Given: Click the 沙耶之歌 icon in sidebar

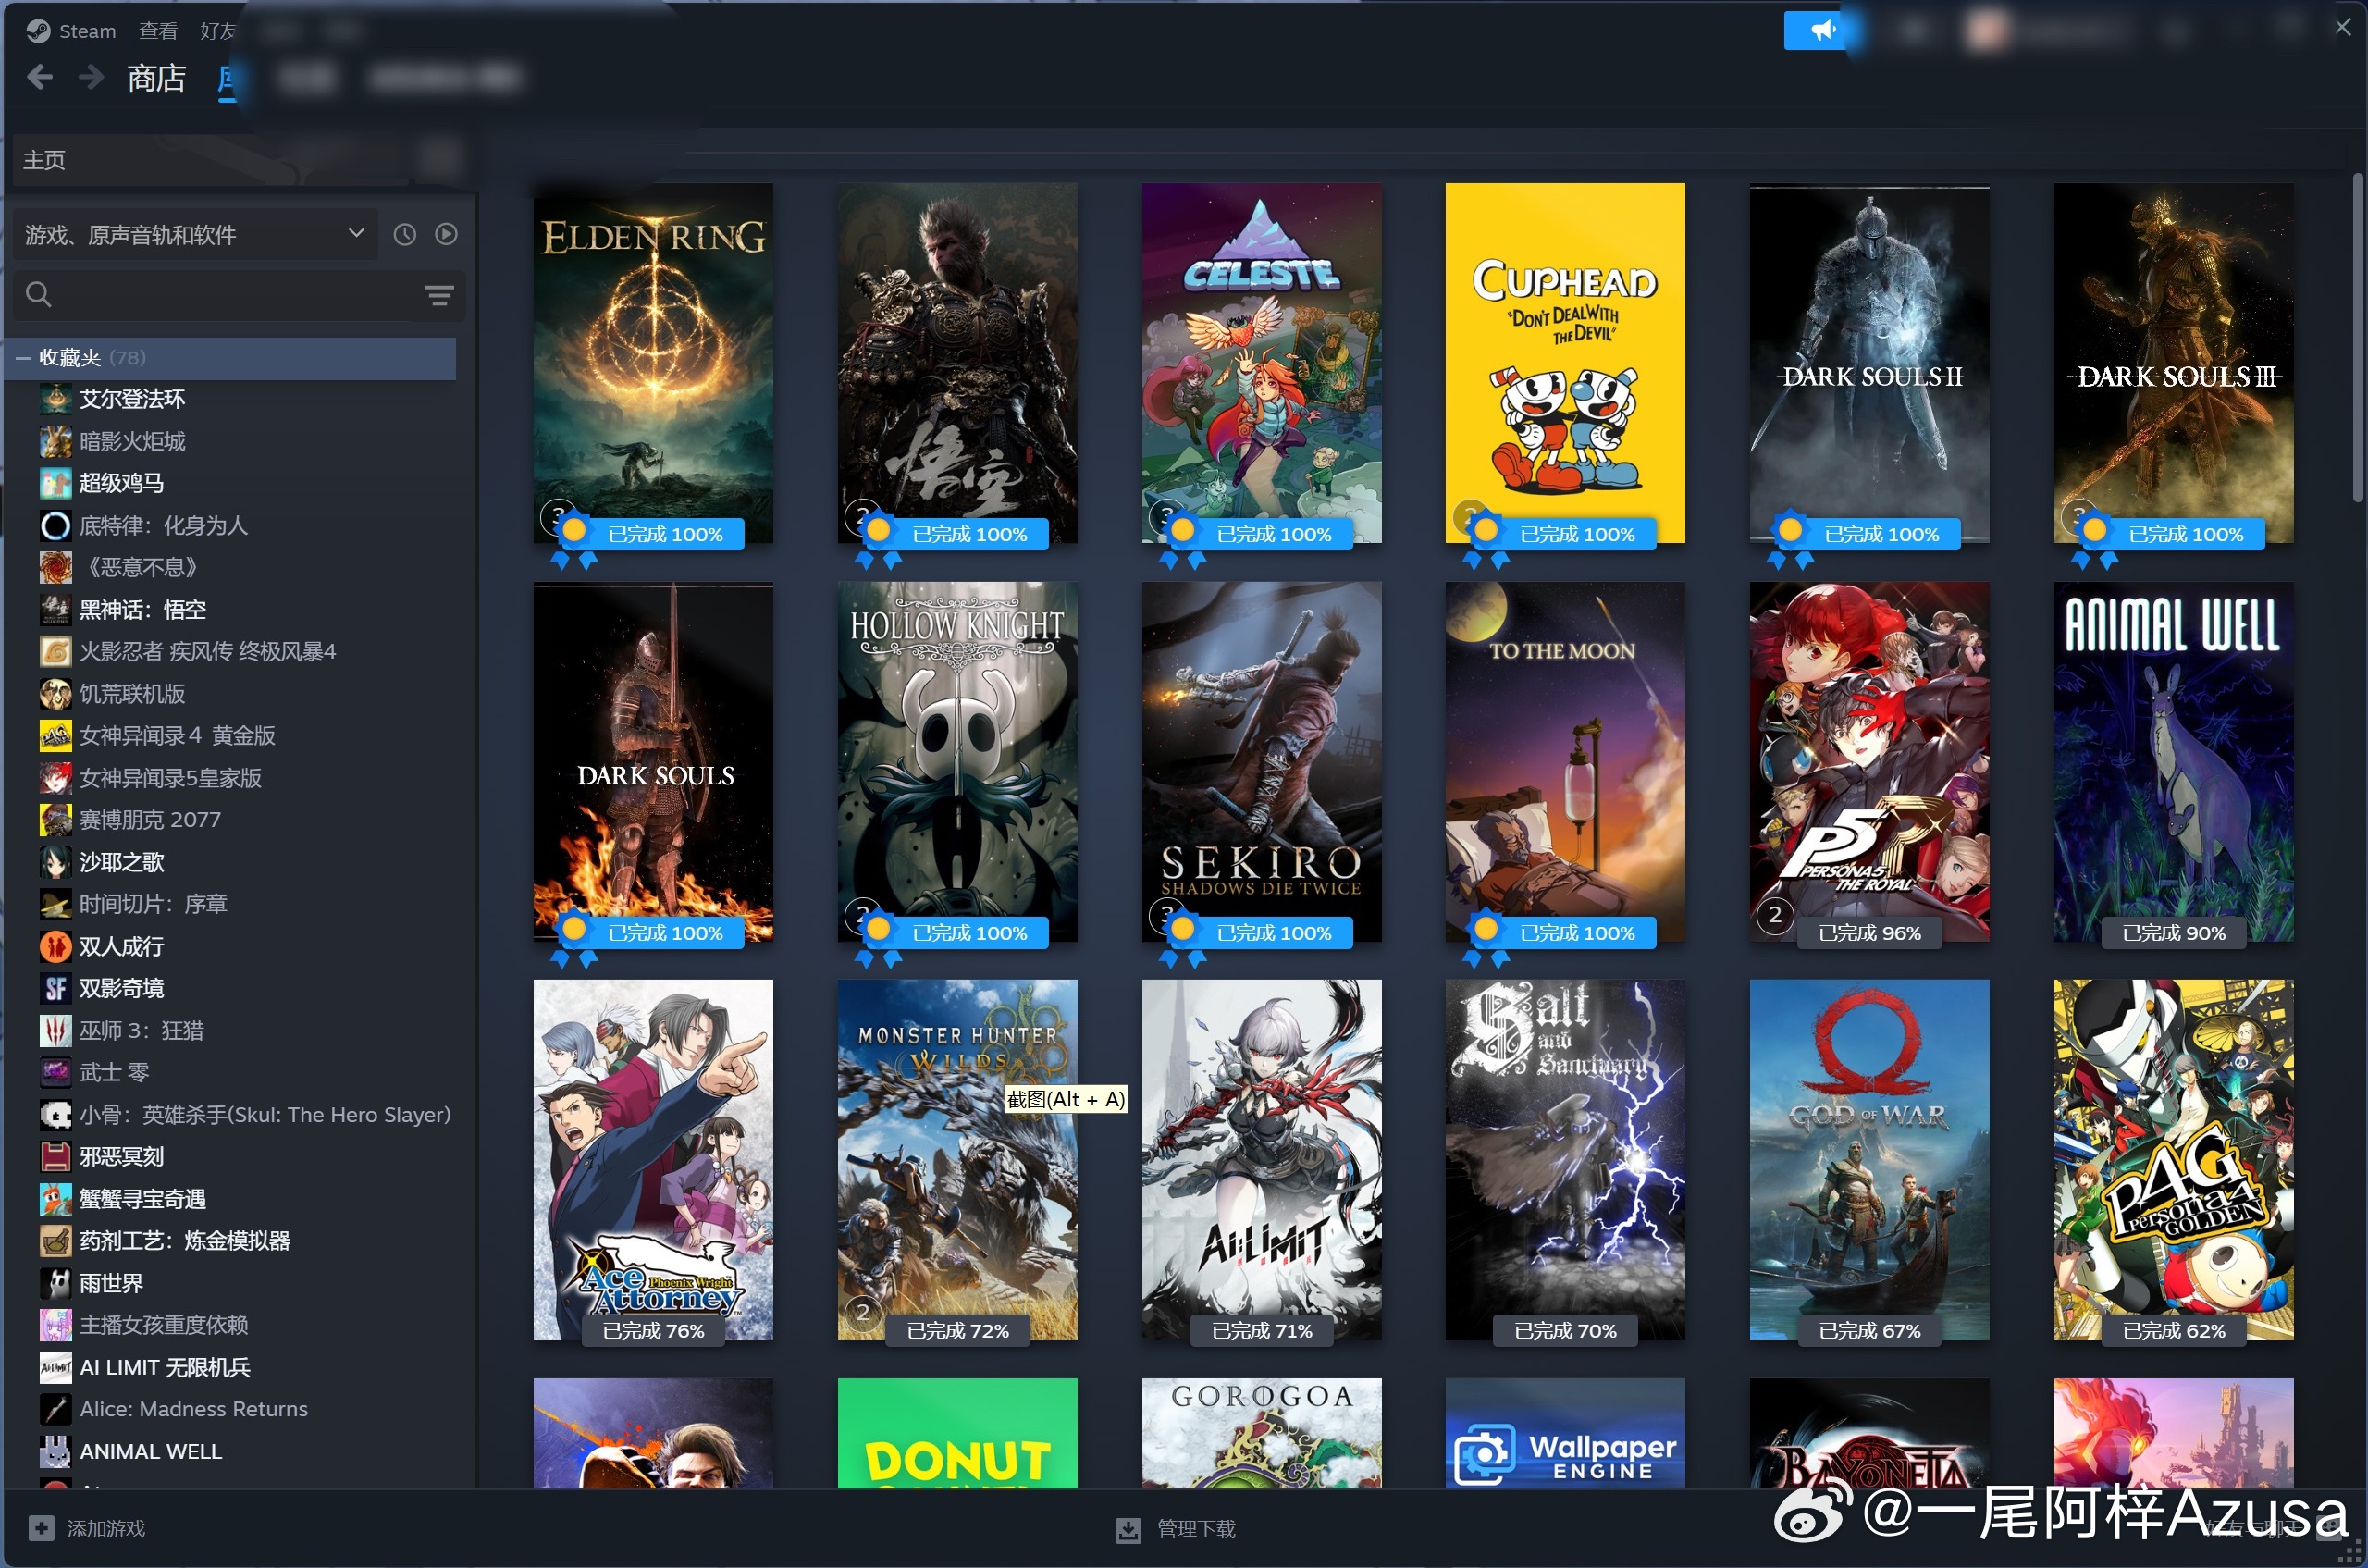Looking at the screenshot, I should coord(55,862).
